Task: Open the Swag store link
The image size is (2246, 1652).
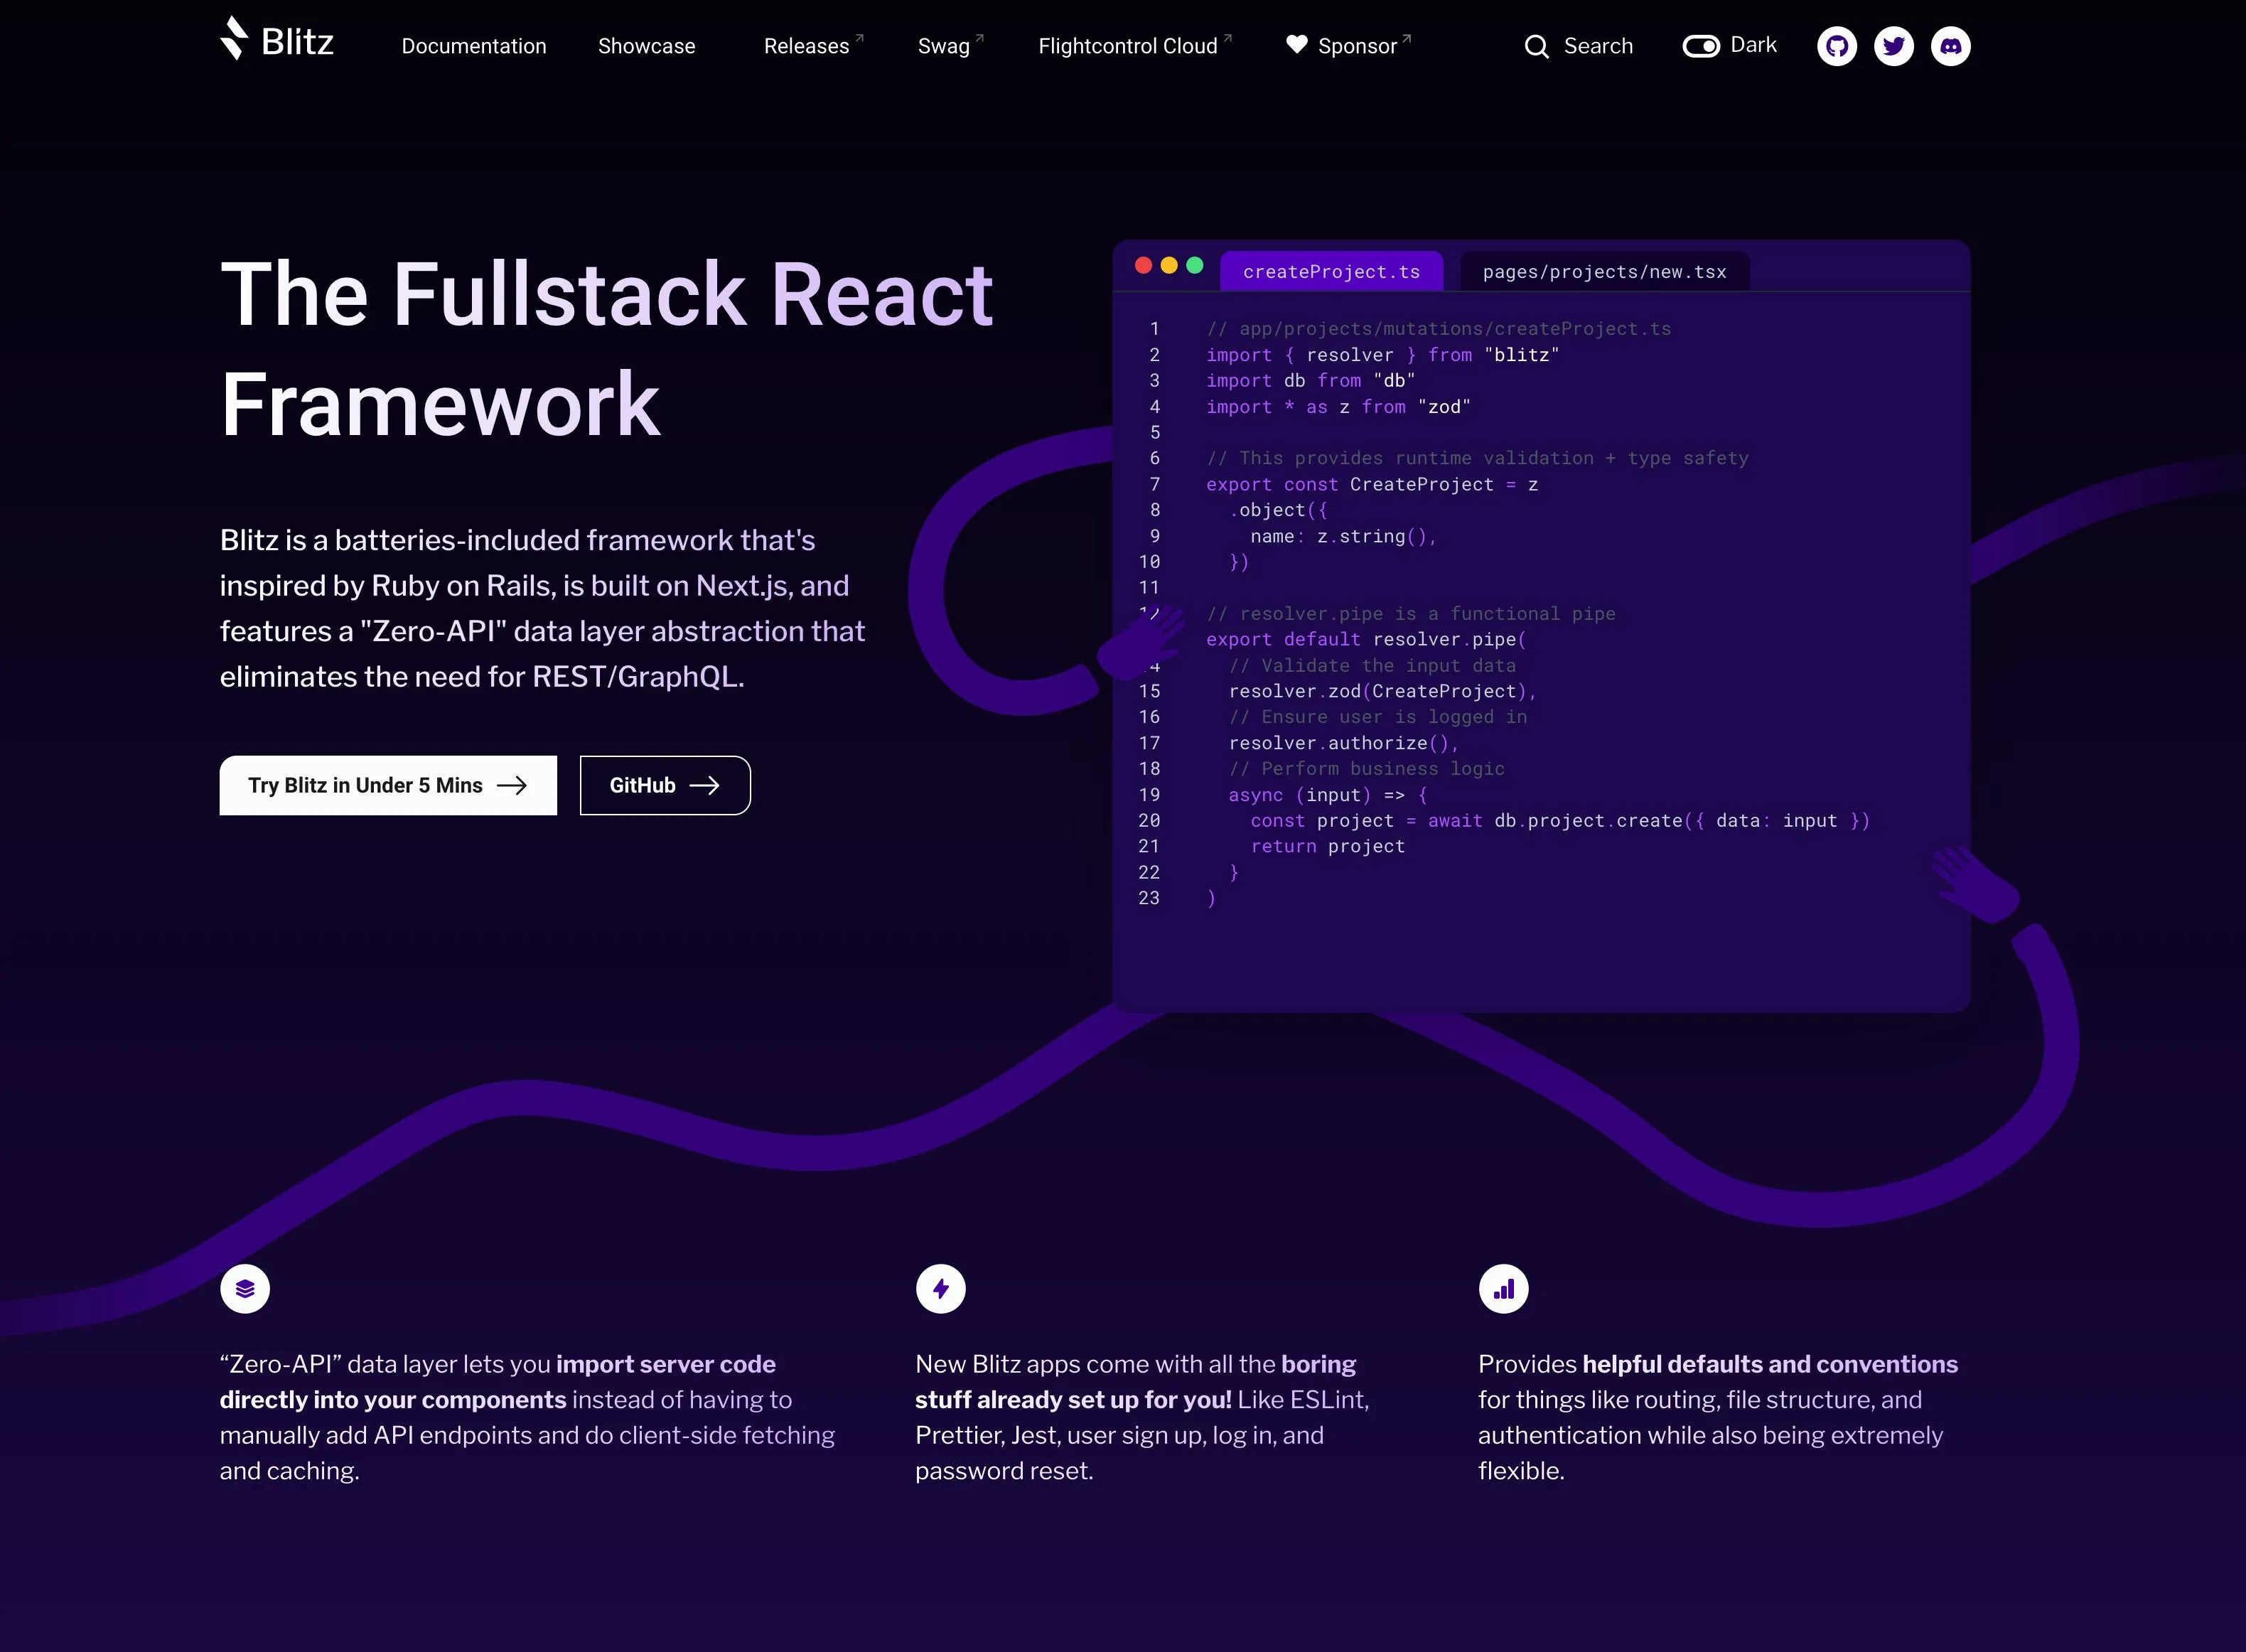Action: tap(950, 46)
